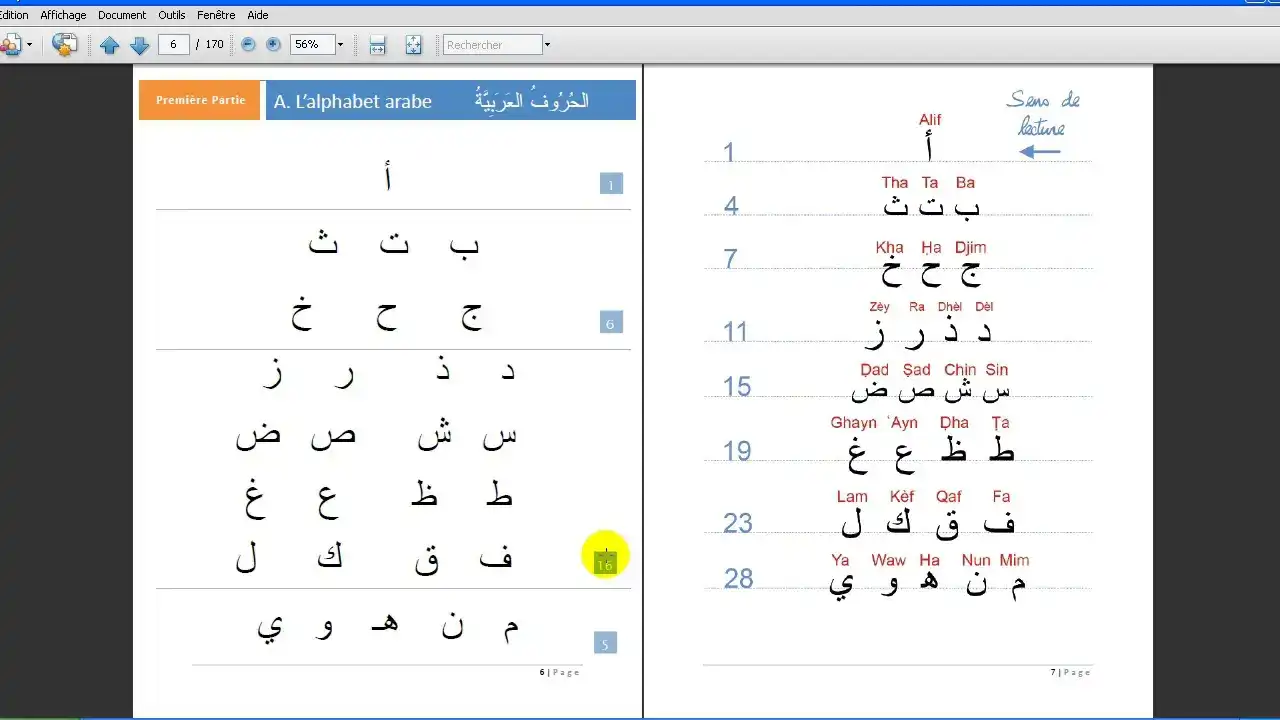Click the 56% zoom value field
The image size is (1280, 720).
(311, 45)
